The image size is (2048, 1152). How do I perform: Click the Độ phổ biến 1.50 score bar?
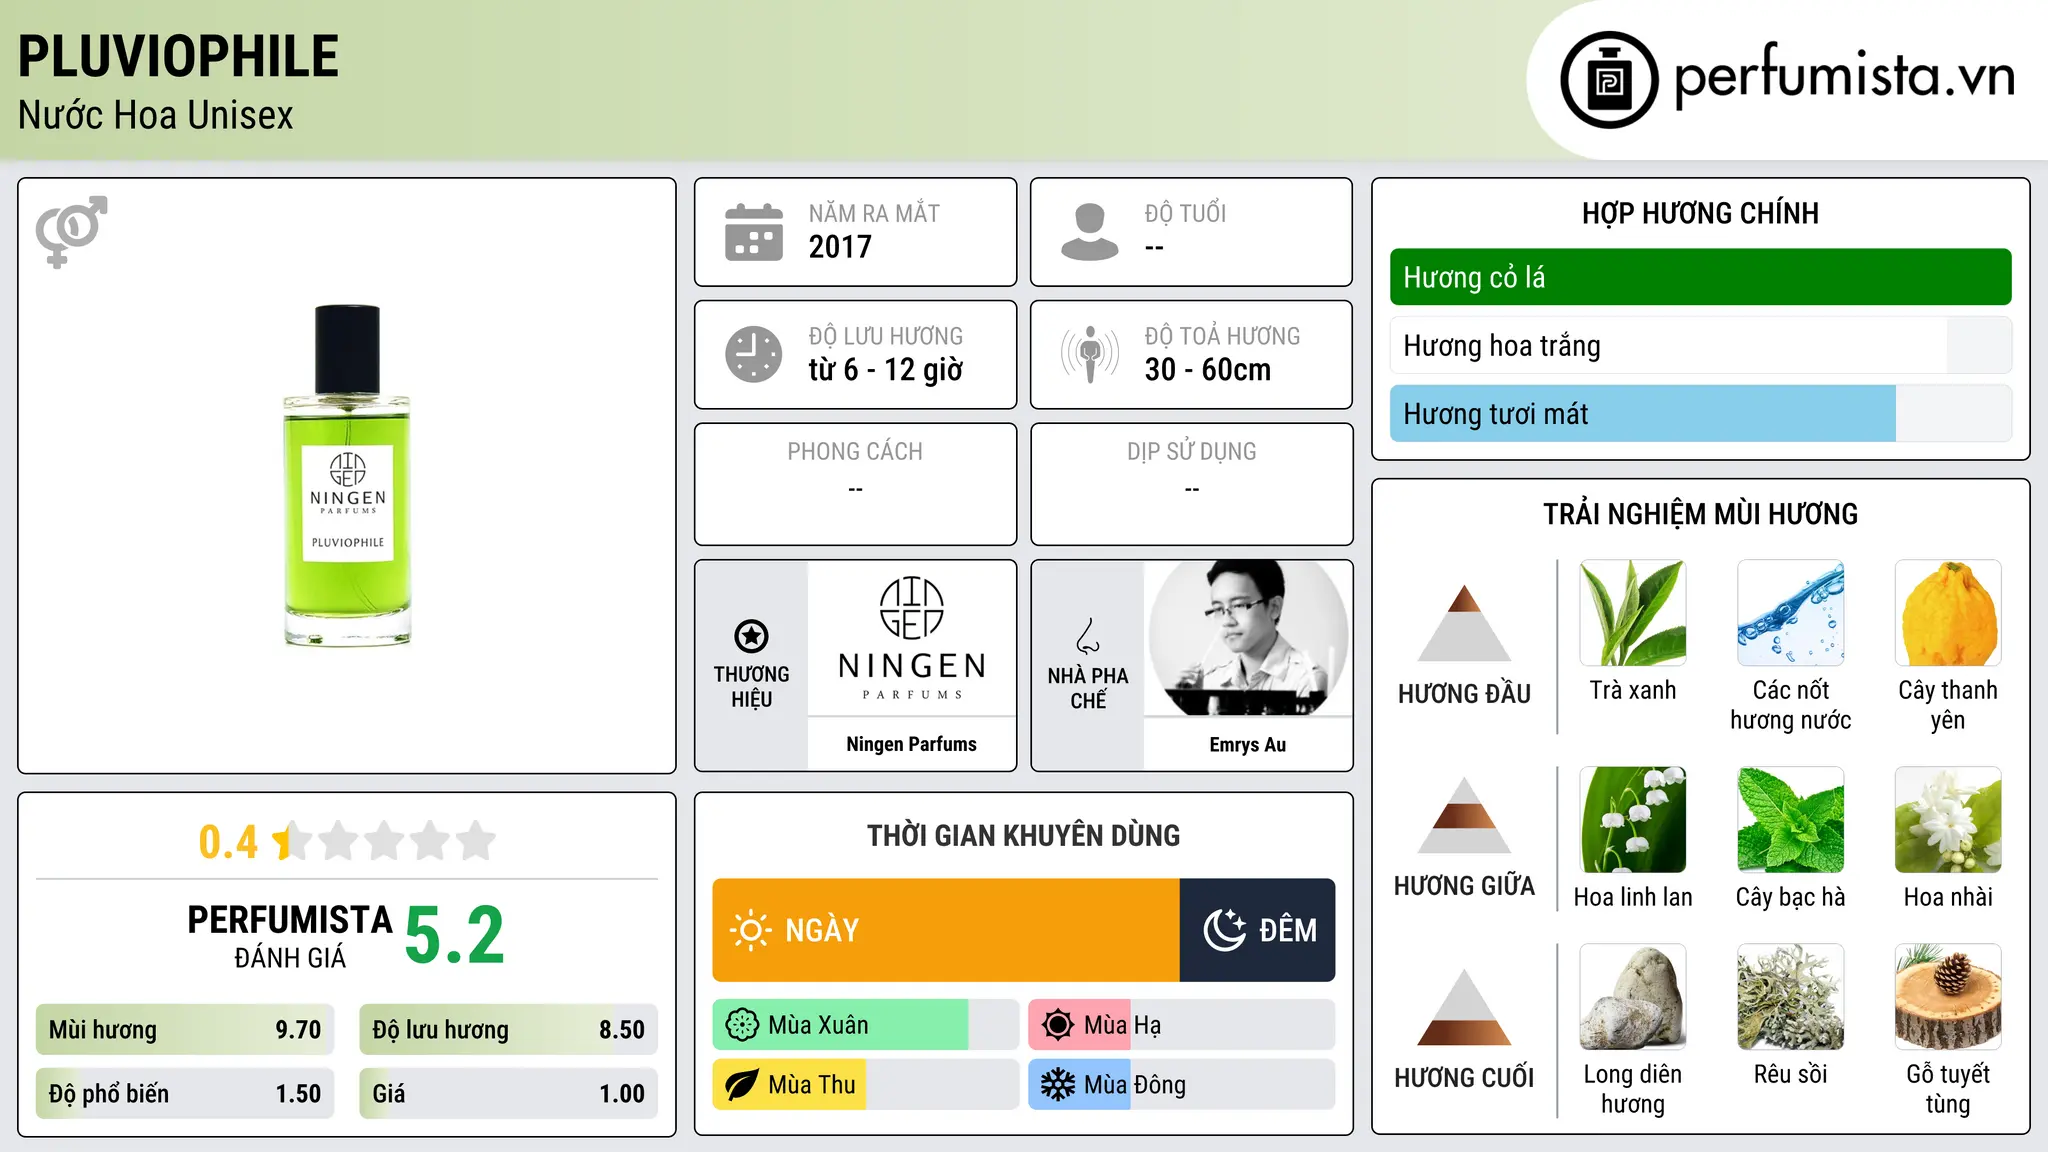pos(185,1093)
